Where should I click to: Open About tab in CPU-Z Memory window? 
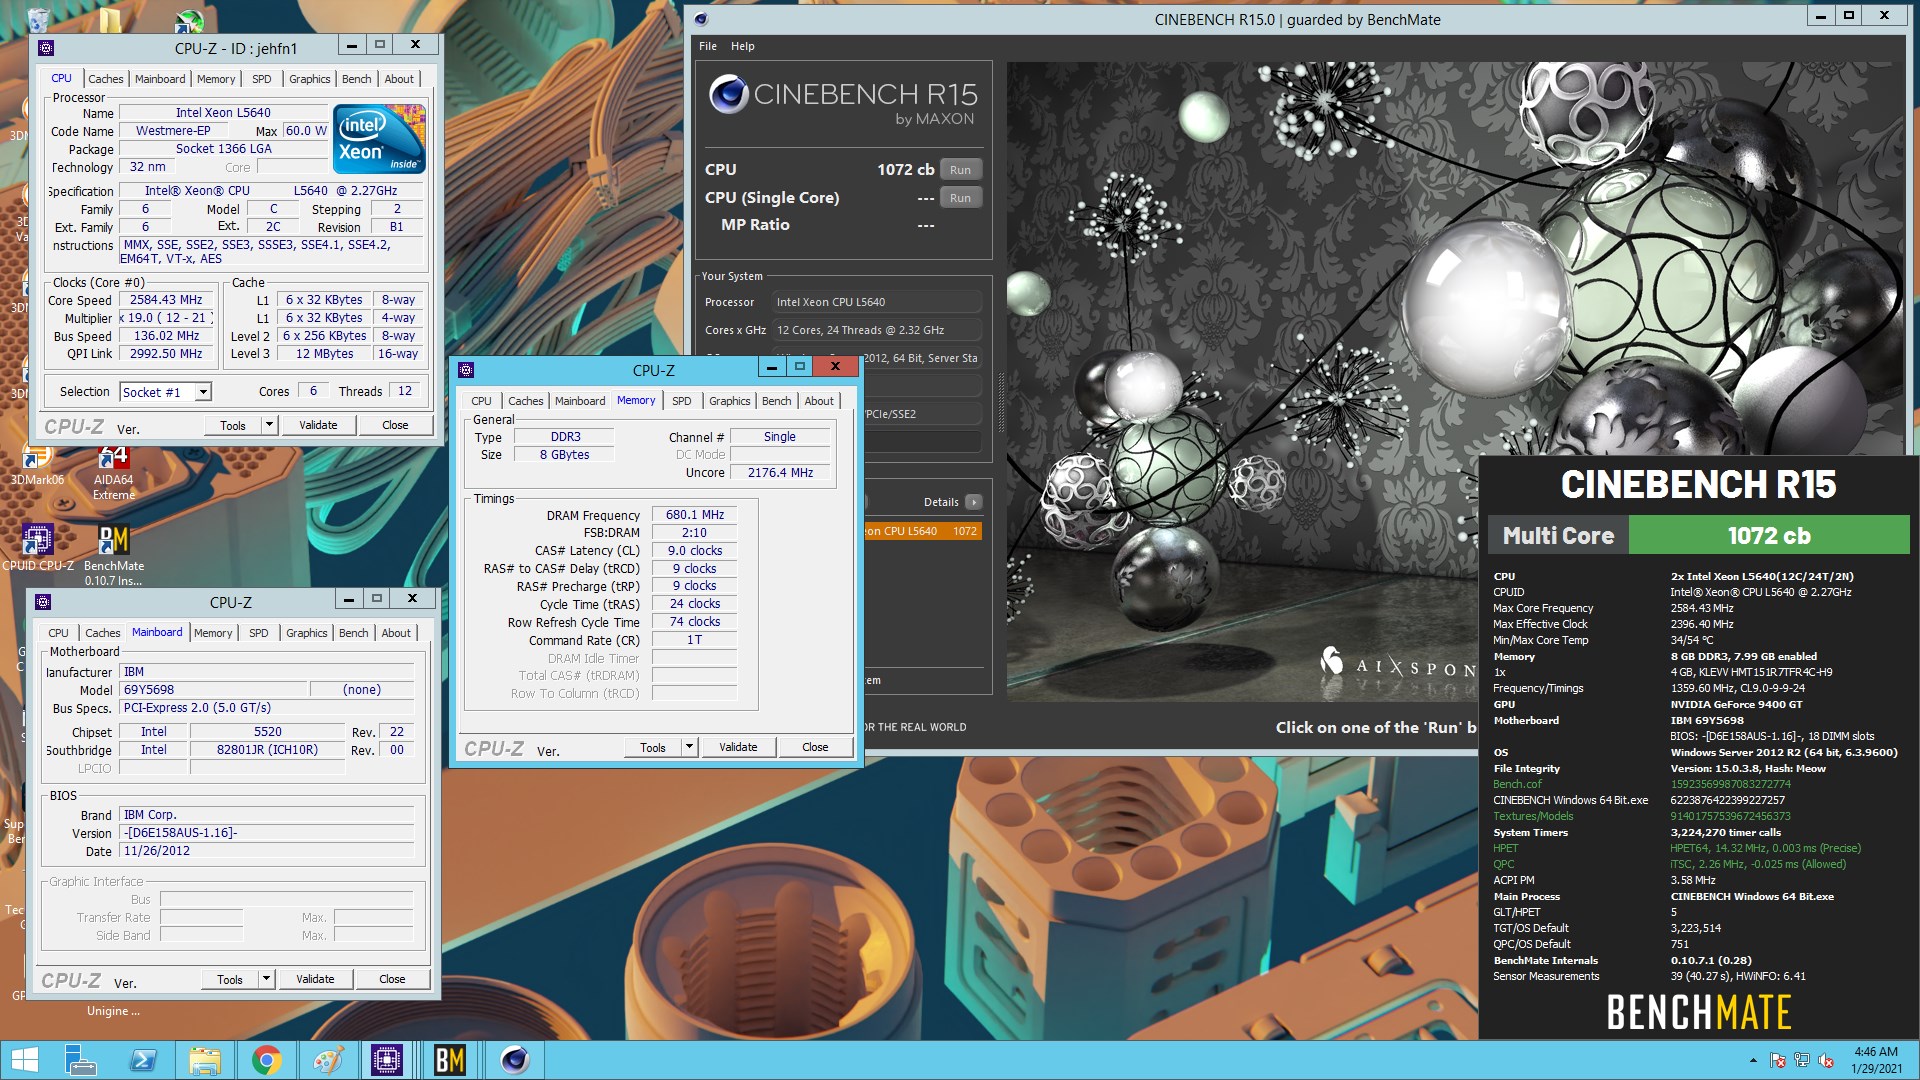tap(819, 401)
